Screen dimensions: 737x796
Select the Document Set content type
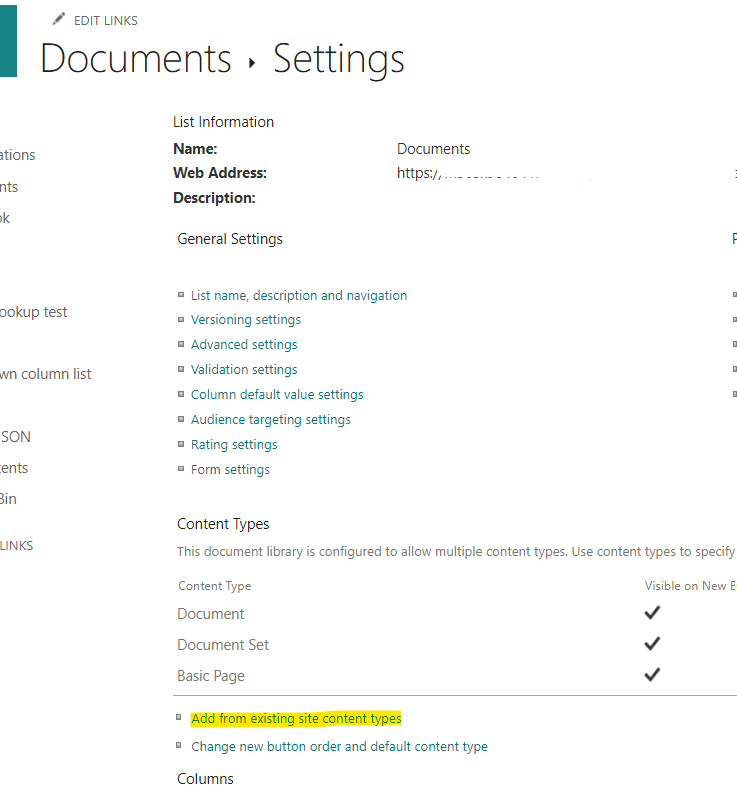click(223, 645)
